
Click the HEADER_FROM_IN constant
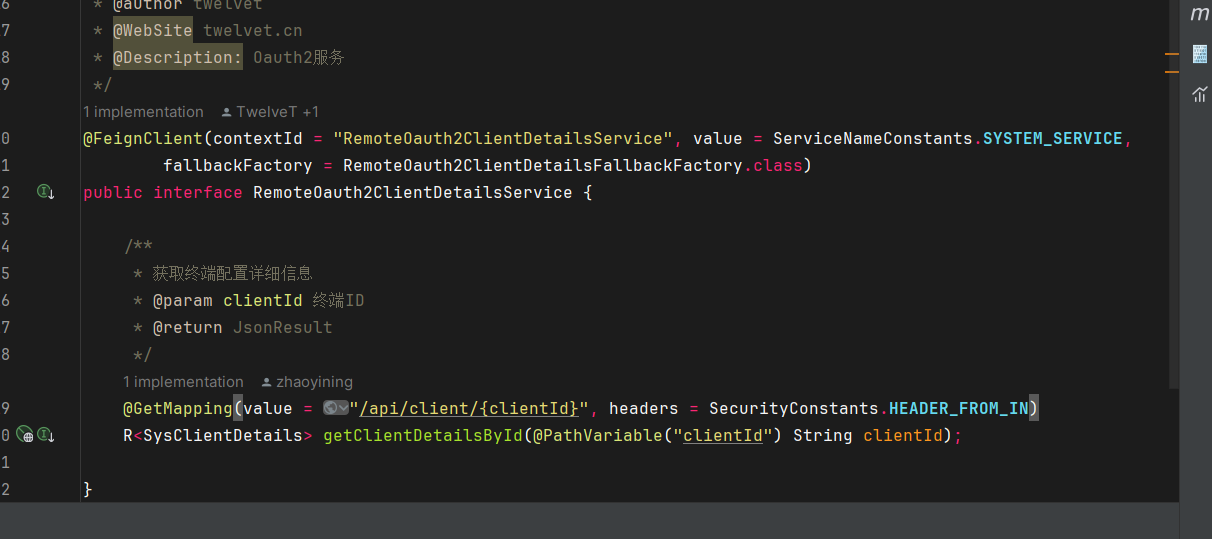pyautogui.click(x=958, y=408)
